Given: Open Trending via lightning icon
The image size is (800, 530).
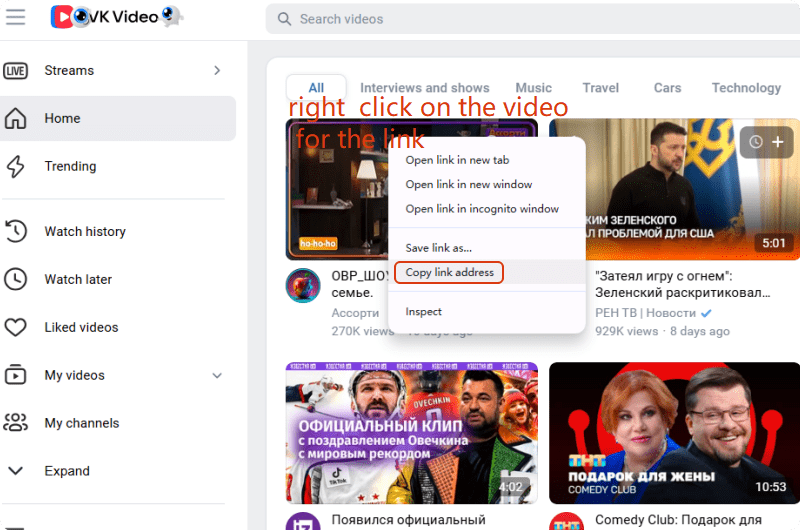Looking at the screenshot, I should point(16,166).
